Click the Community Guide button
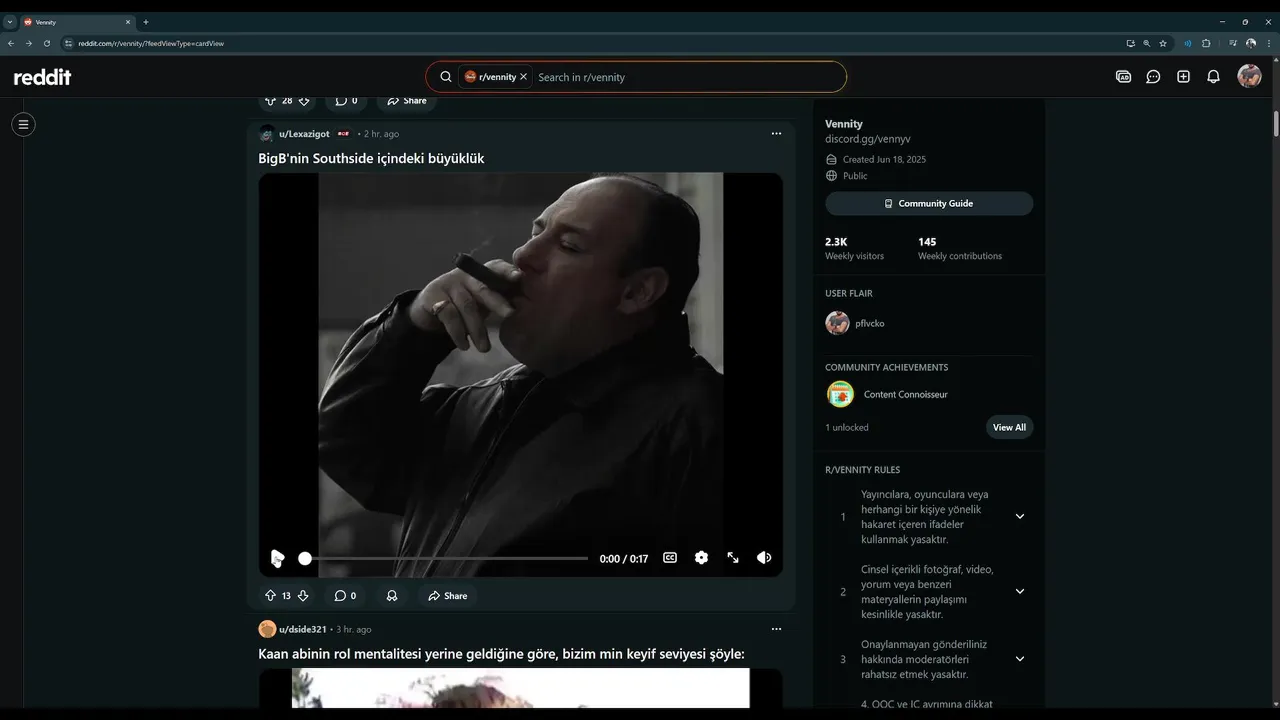 click(929, 203)
